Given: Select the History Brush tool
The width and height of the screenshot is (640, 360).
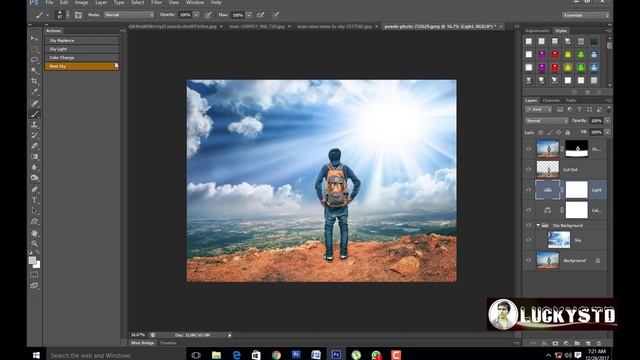Looking at the screenshot, I should pyautogui.click(x=34, y=135).
